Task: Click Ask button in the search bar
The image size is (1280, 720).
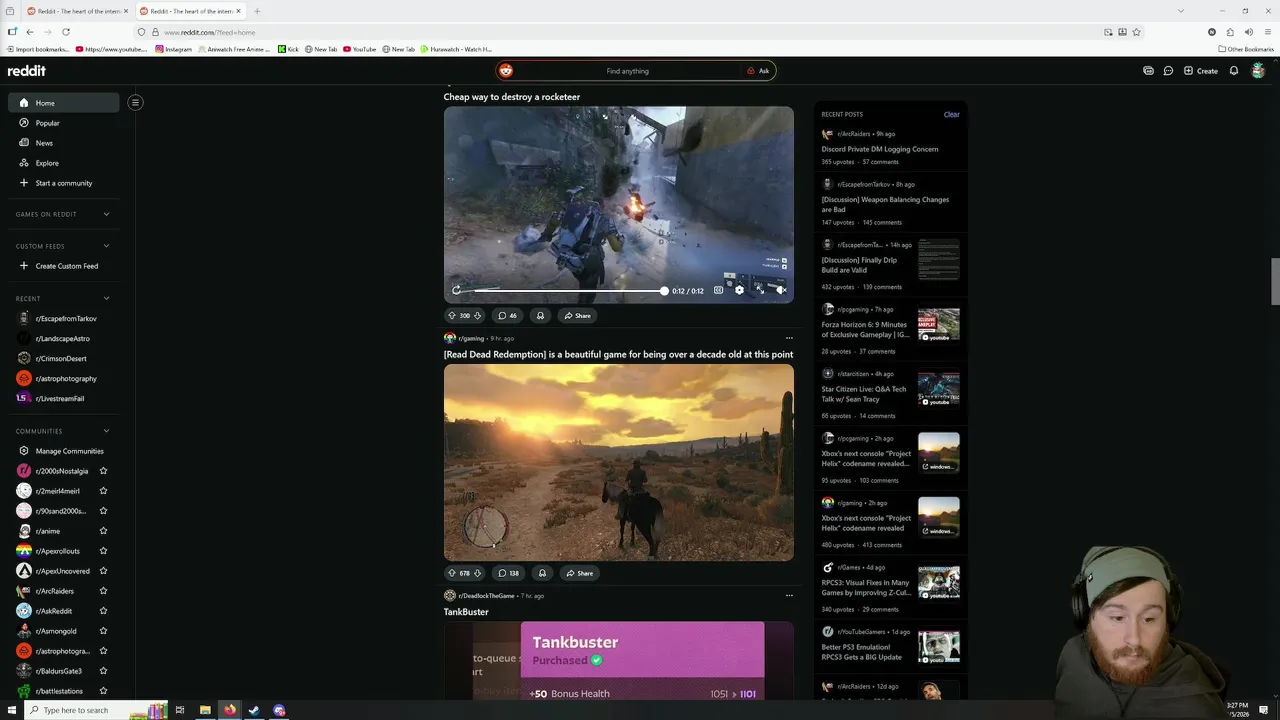Action: click(758, 71)
